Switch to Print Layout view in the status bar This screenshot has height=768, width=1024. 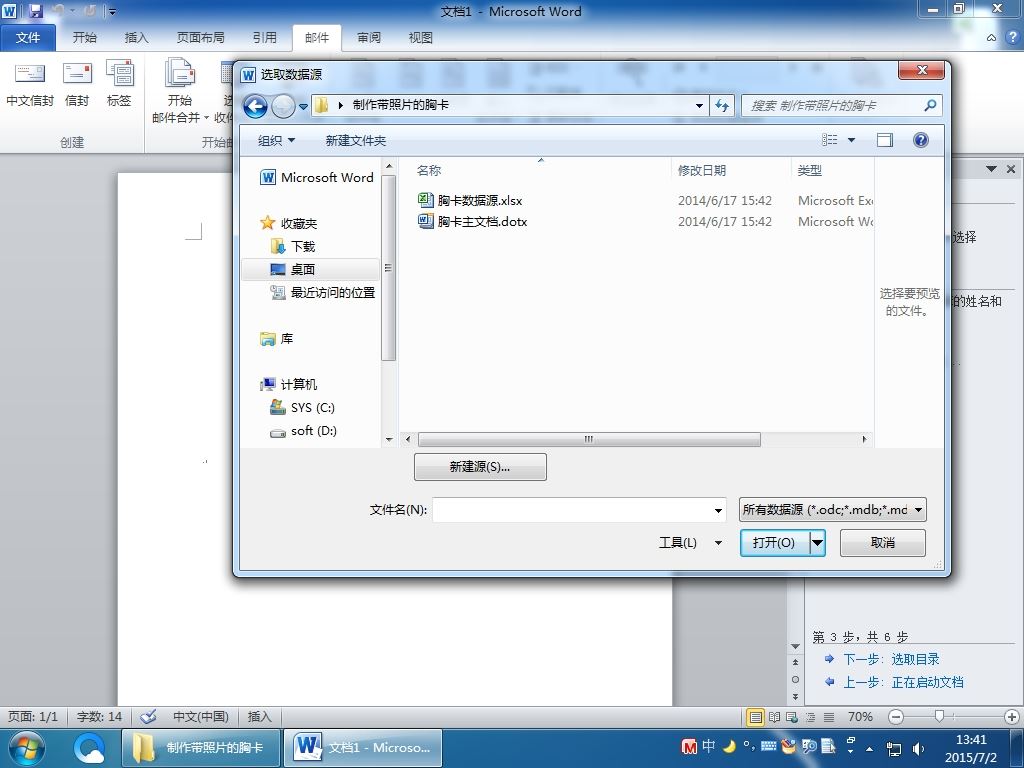pos(756,717)
